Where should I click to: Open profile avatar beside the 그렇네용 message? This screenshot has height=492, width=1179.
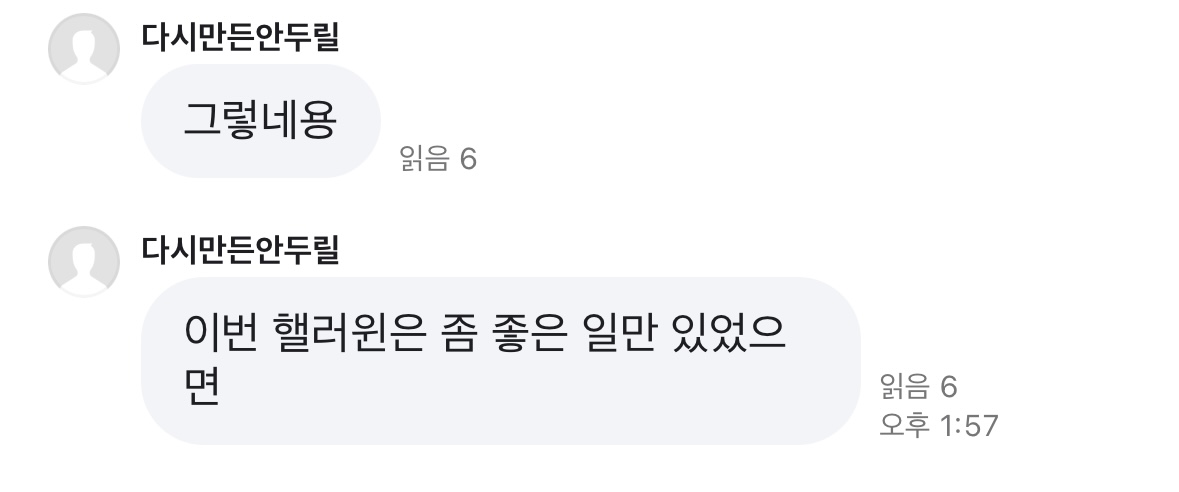click(x=83, y=48)
